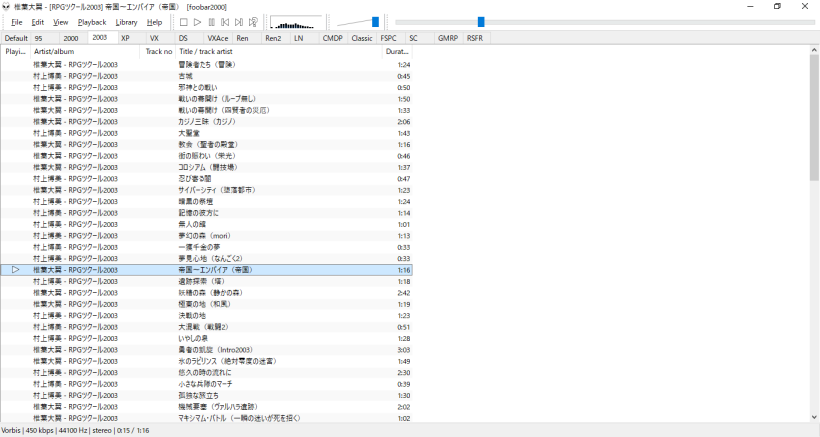The height and width of the screenshot is (437, 820).
Task: Adjust the volume slider handle
Action: tap(375, 22)
